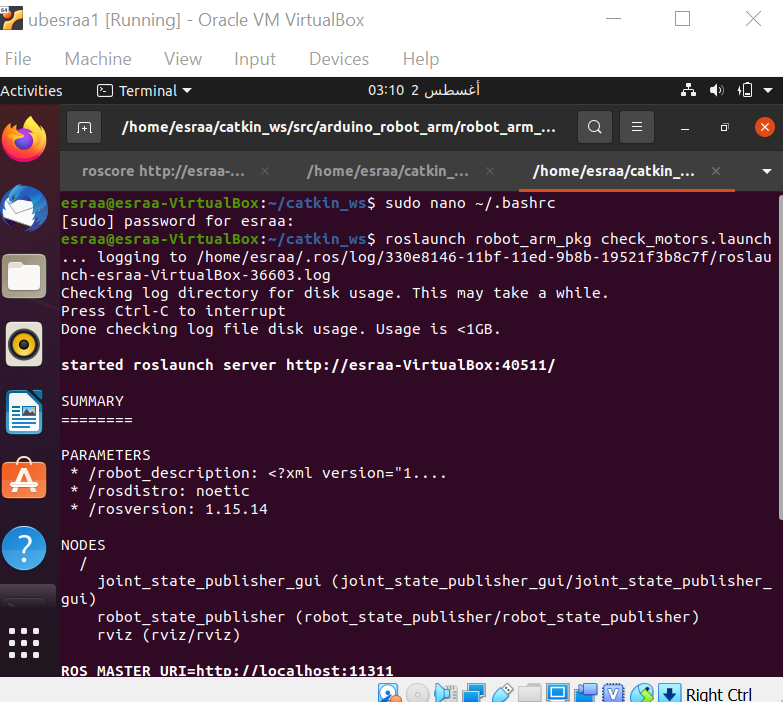Image resolution: width=783 pixels, height=702 pixels.
Task: Click the mouse integration status icon
Action: (642, 694)
